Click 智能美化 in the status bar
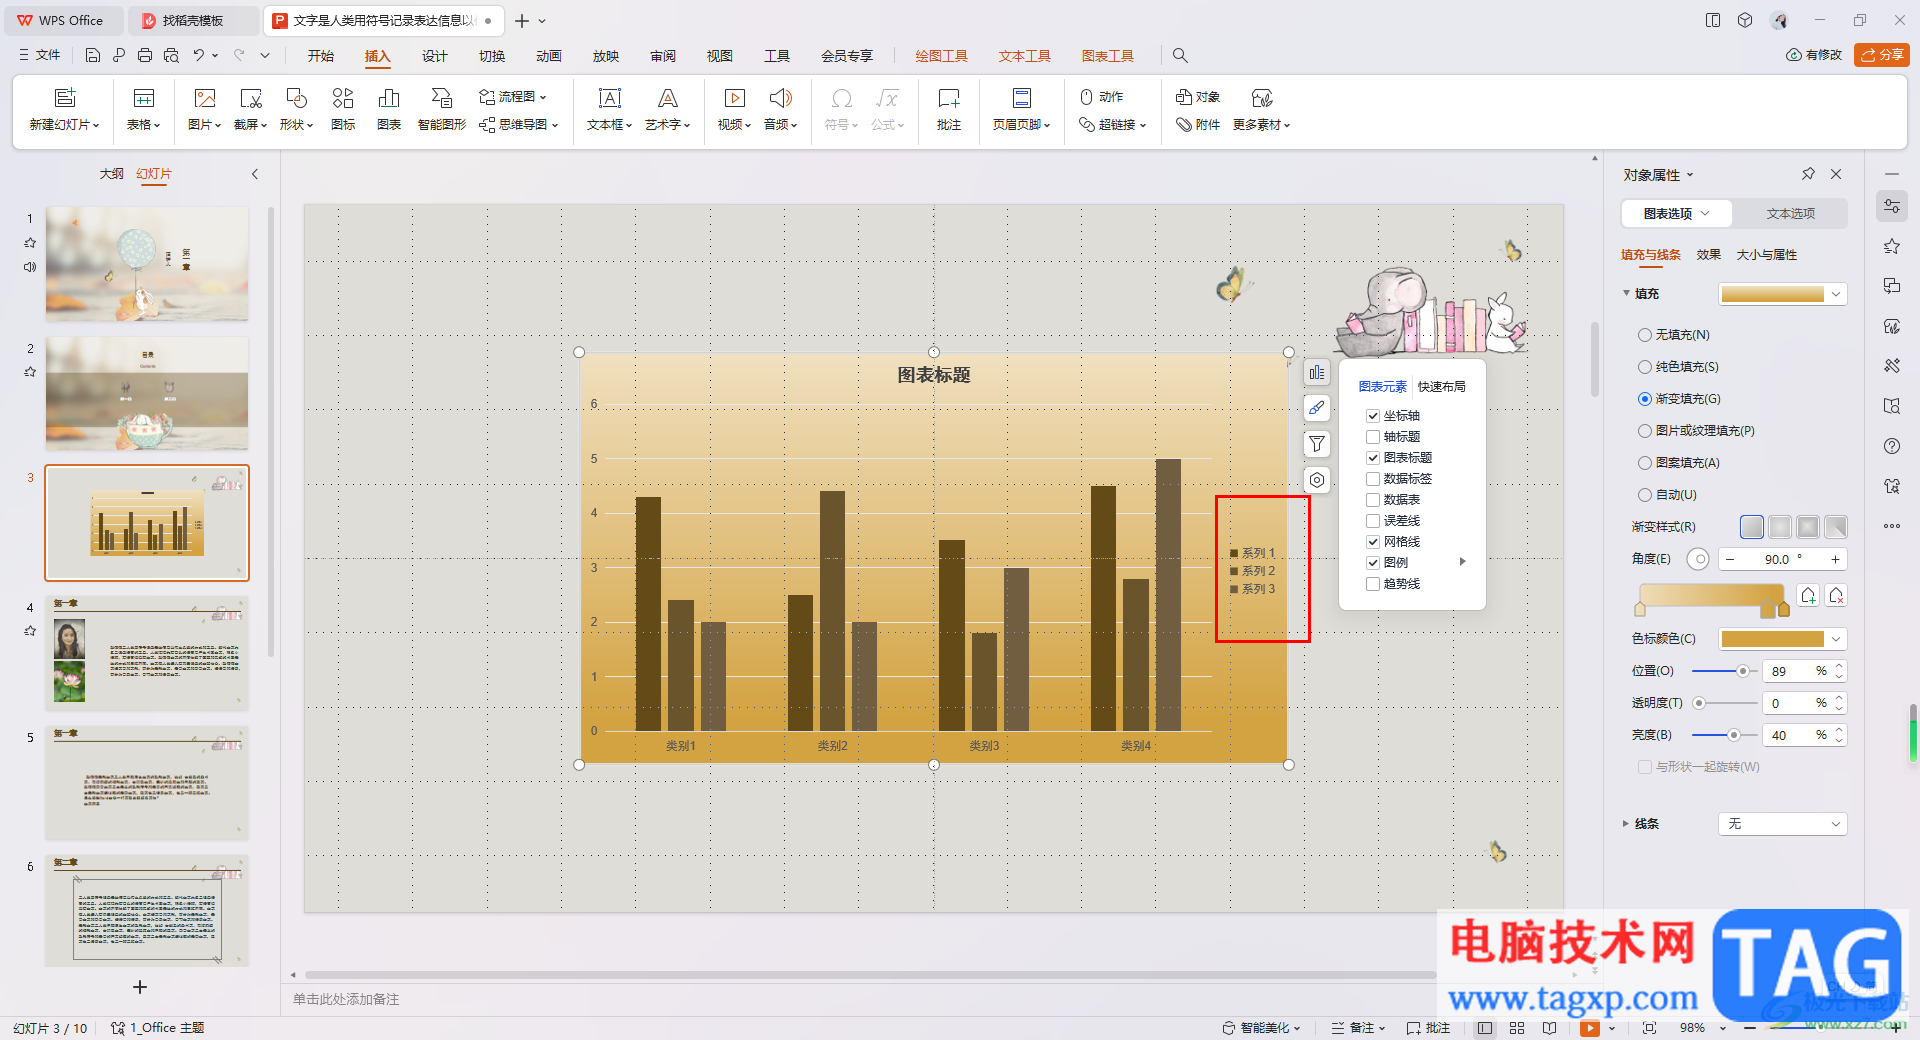The width and height of the screenshot is (1920, 1040). click(1260, 1028)
